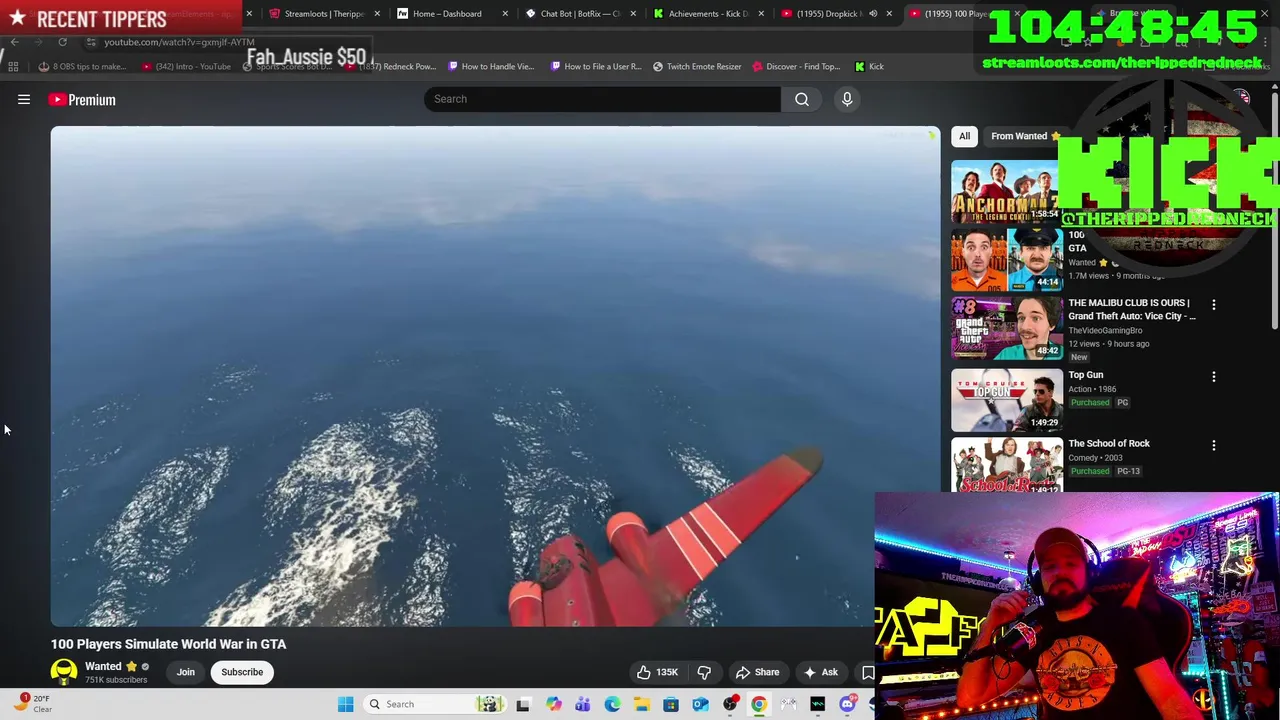
Task: Click the YouTube Premium logo
Action: point(82,99)
